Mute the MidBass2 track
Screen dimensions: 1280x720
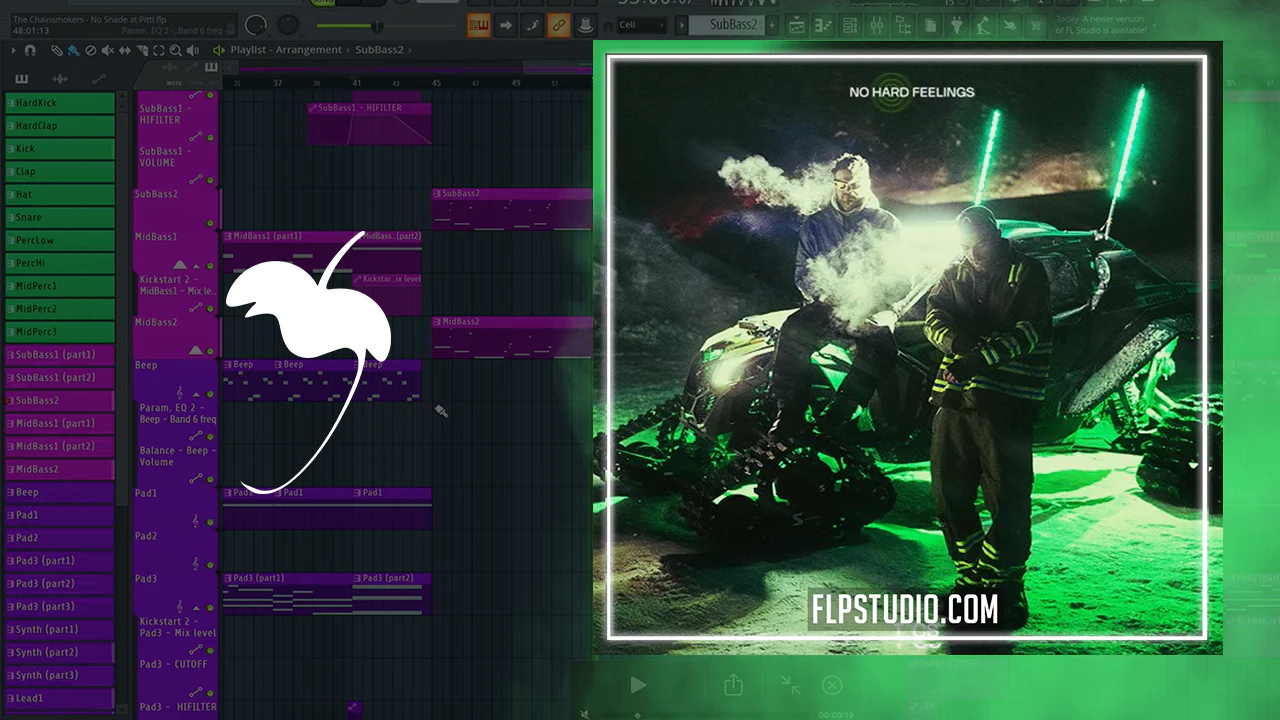[210, 350]
